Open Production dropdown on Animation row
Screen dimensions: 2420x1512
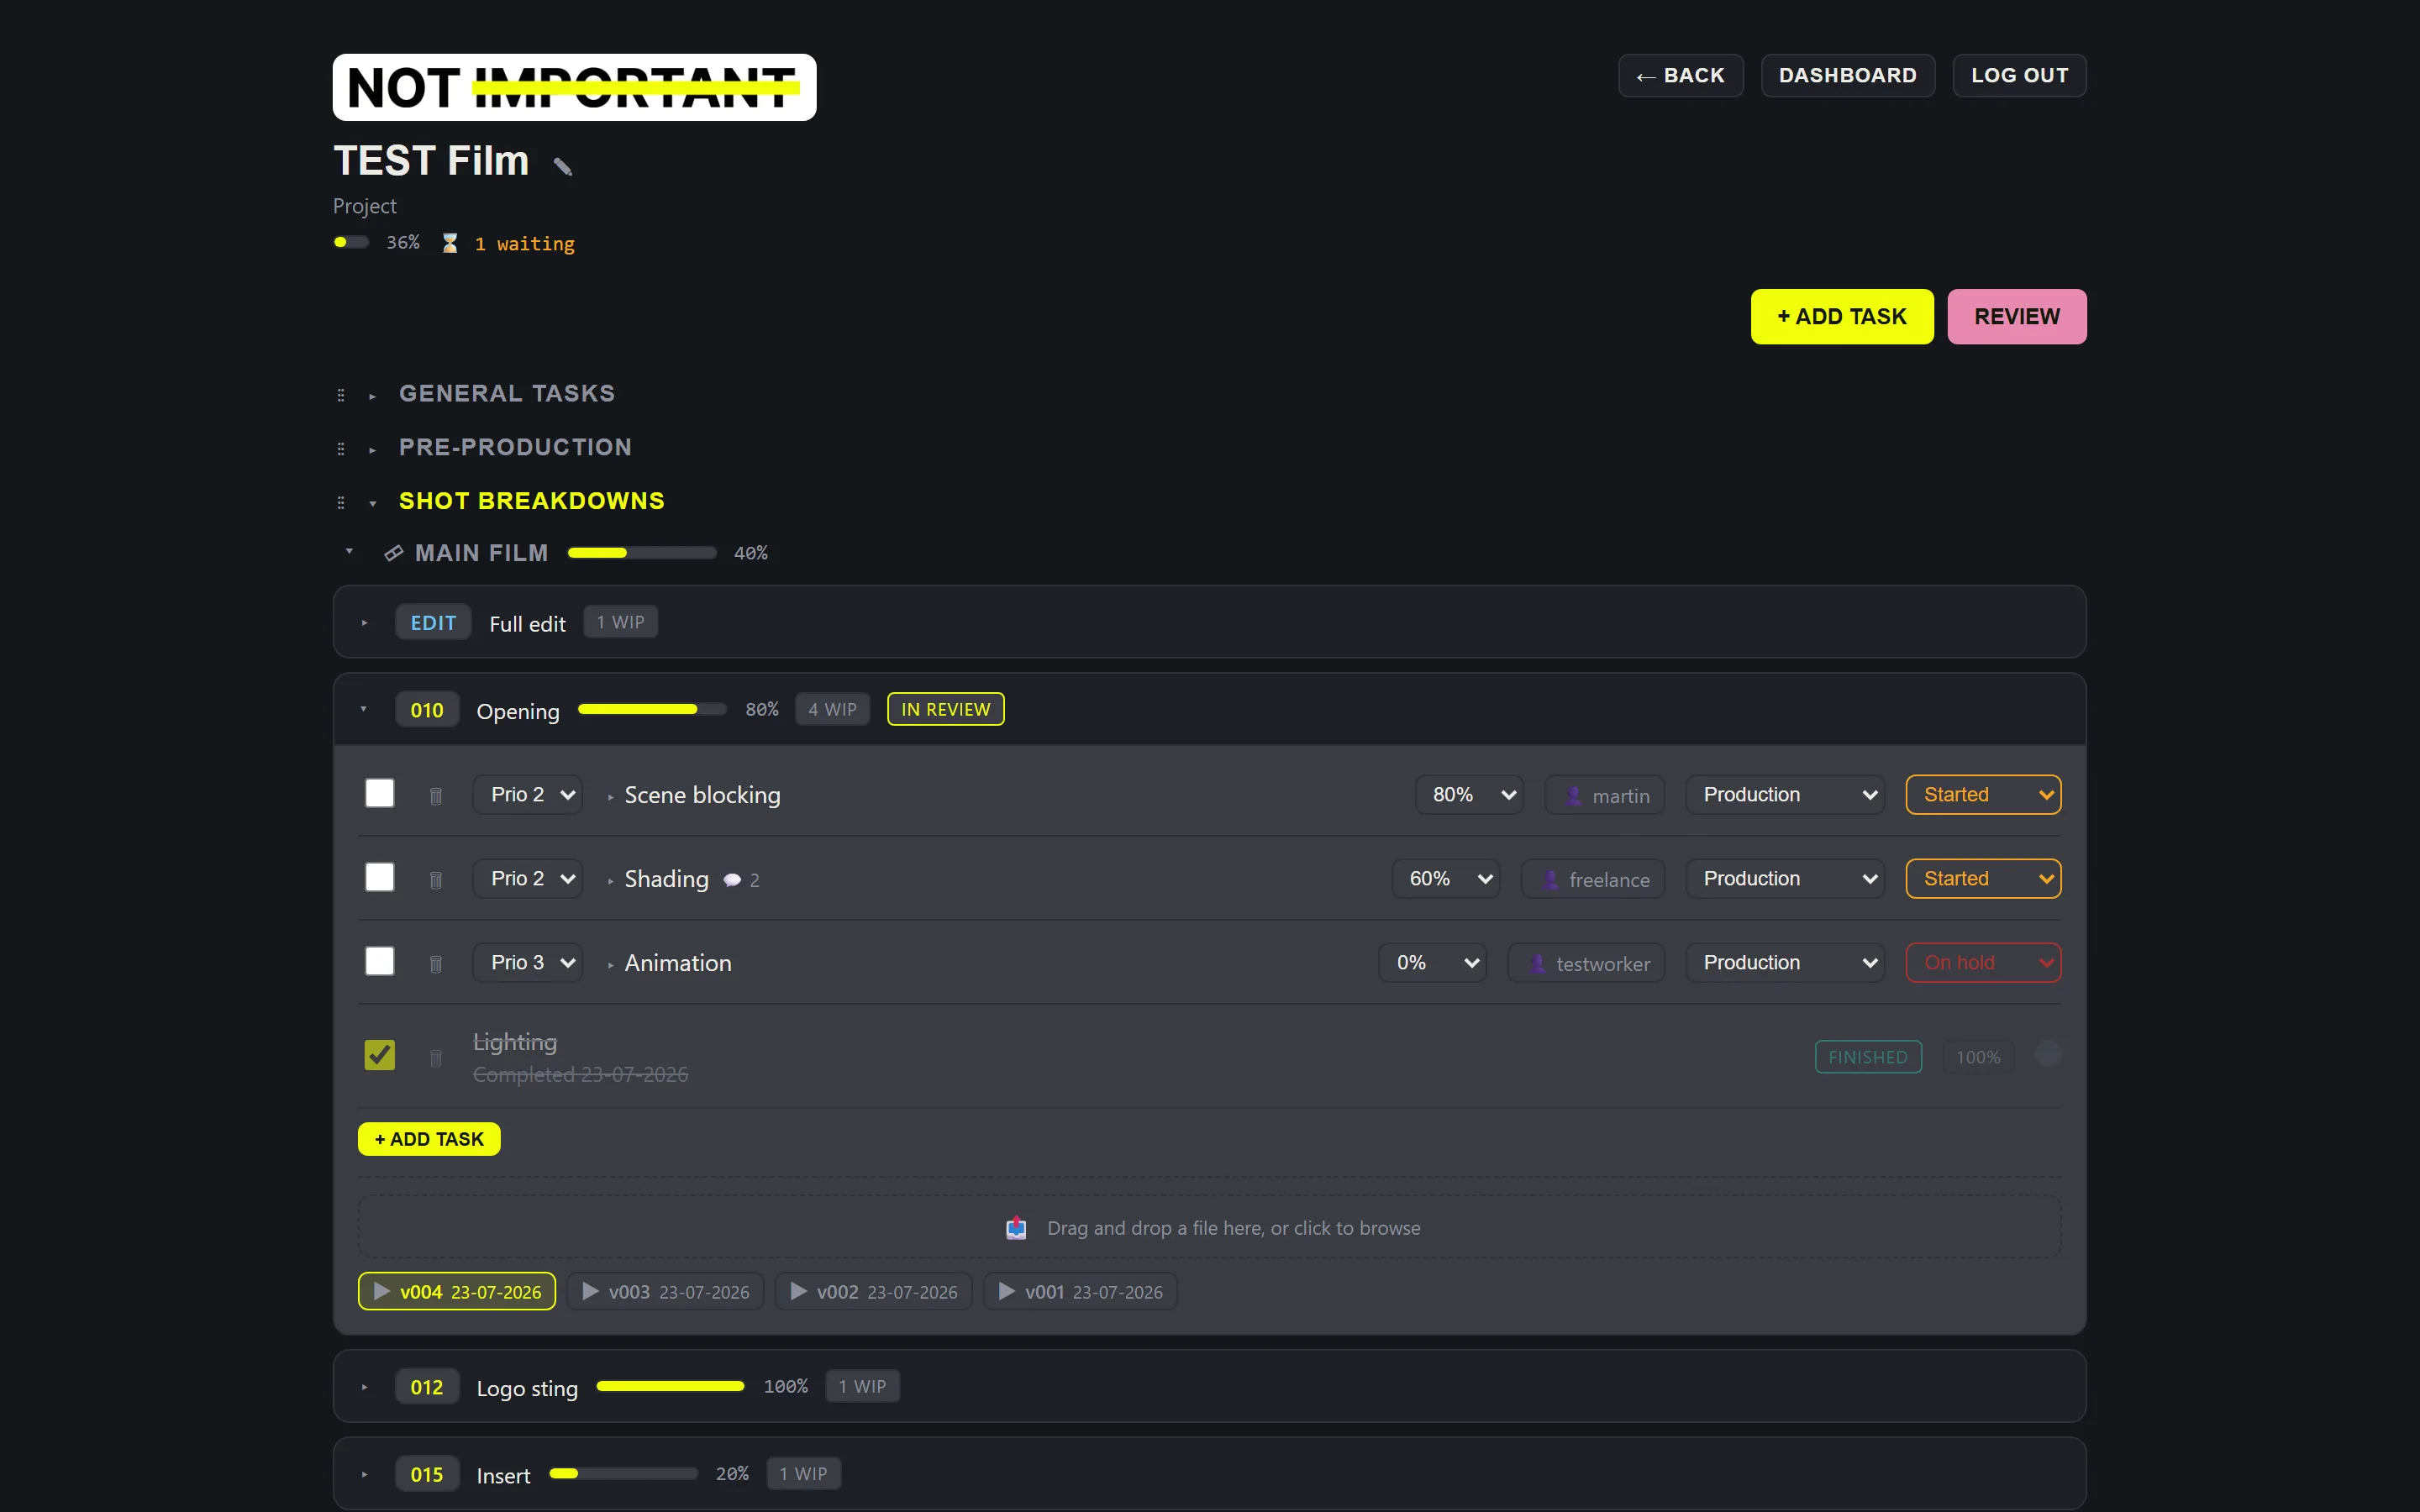(x=1785, y=963)
